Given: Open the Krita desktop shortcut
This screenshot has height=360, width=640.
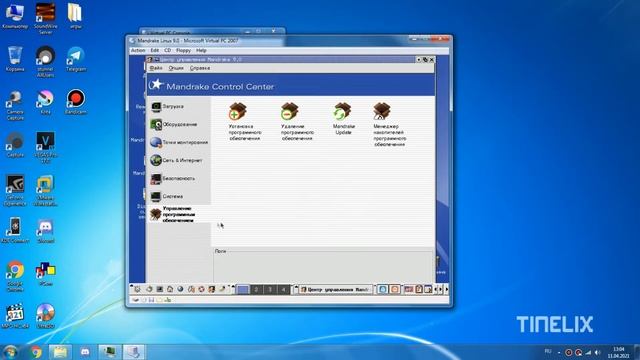Looking at the screenshot, I should [45, 102].
